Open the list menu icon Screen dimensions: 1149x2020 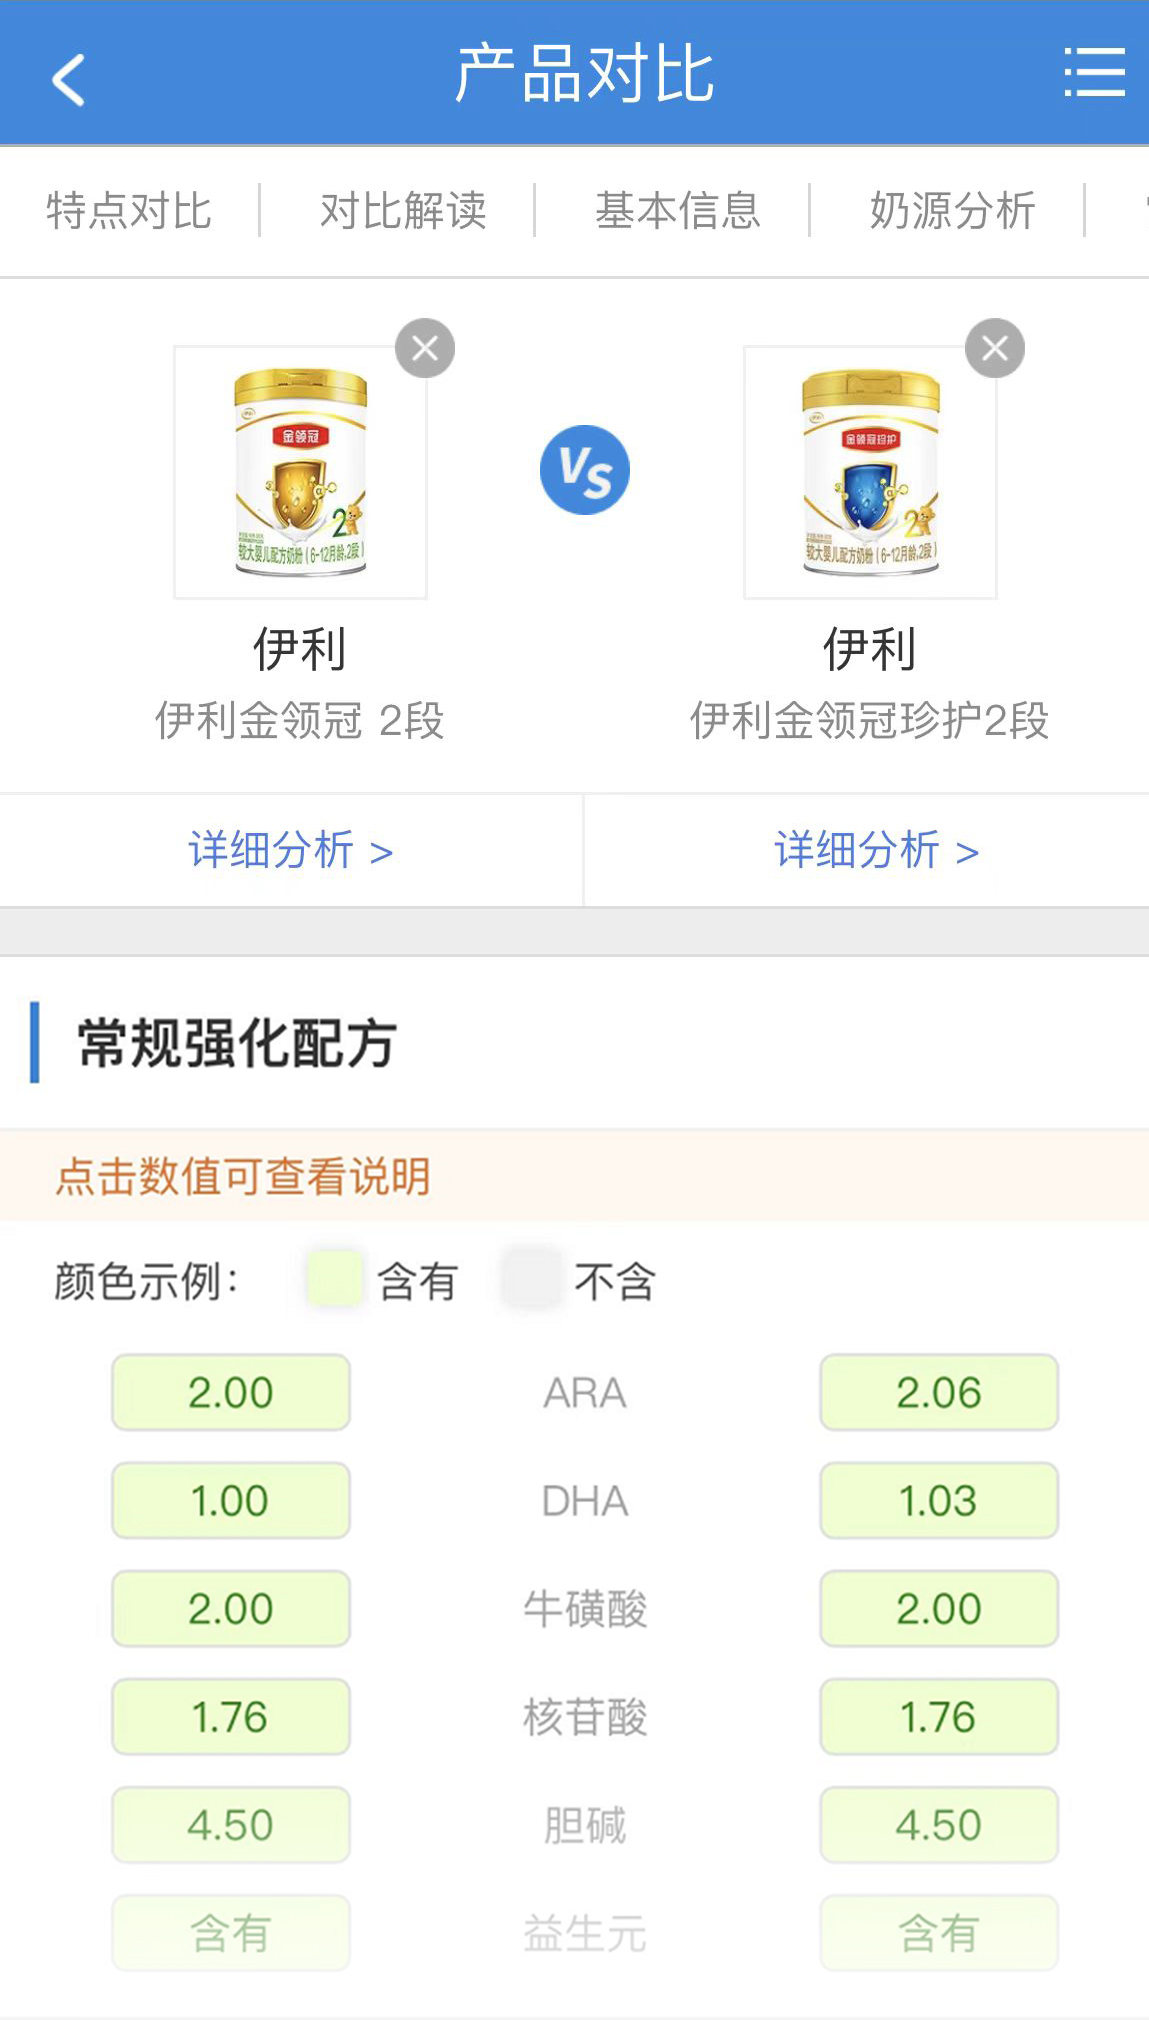point(1094,73)
